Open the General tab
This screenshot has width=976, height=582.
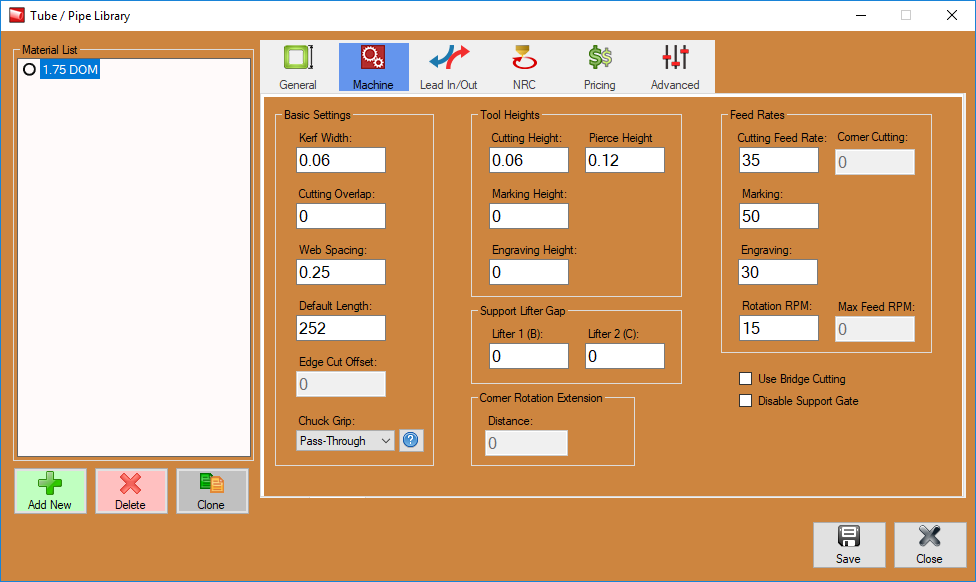tap(298, 67)
